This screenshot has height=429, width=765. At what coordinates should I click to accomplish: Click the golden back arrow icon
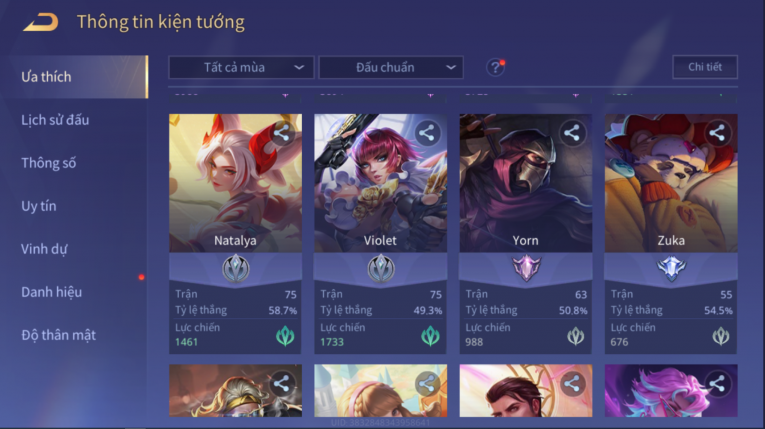(x=41, y=22)
